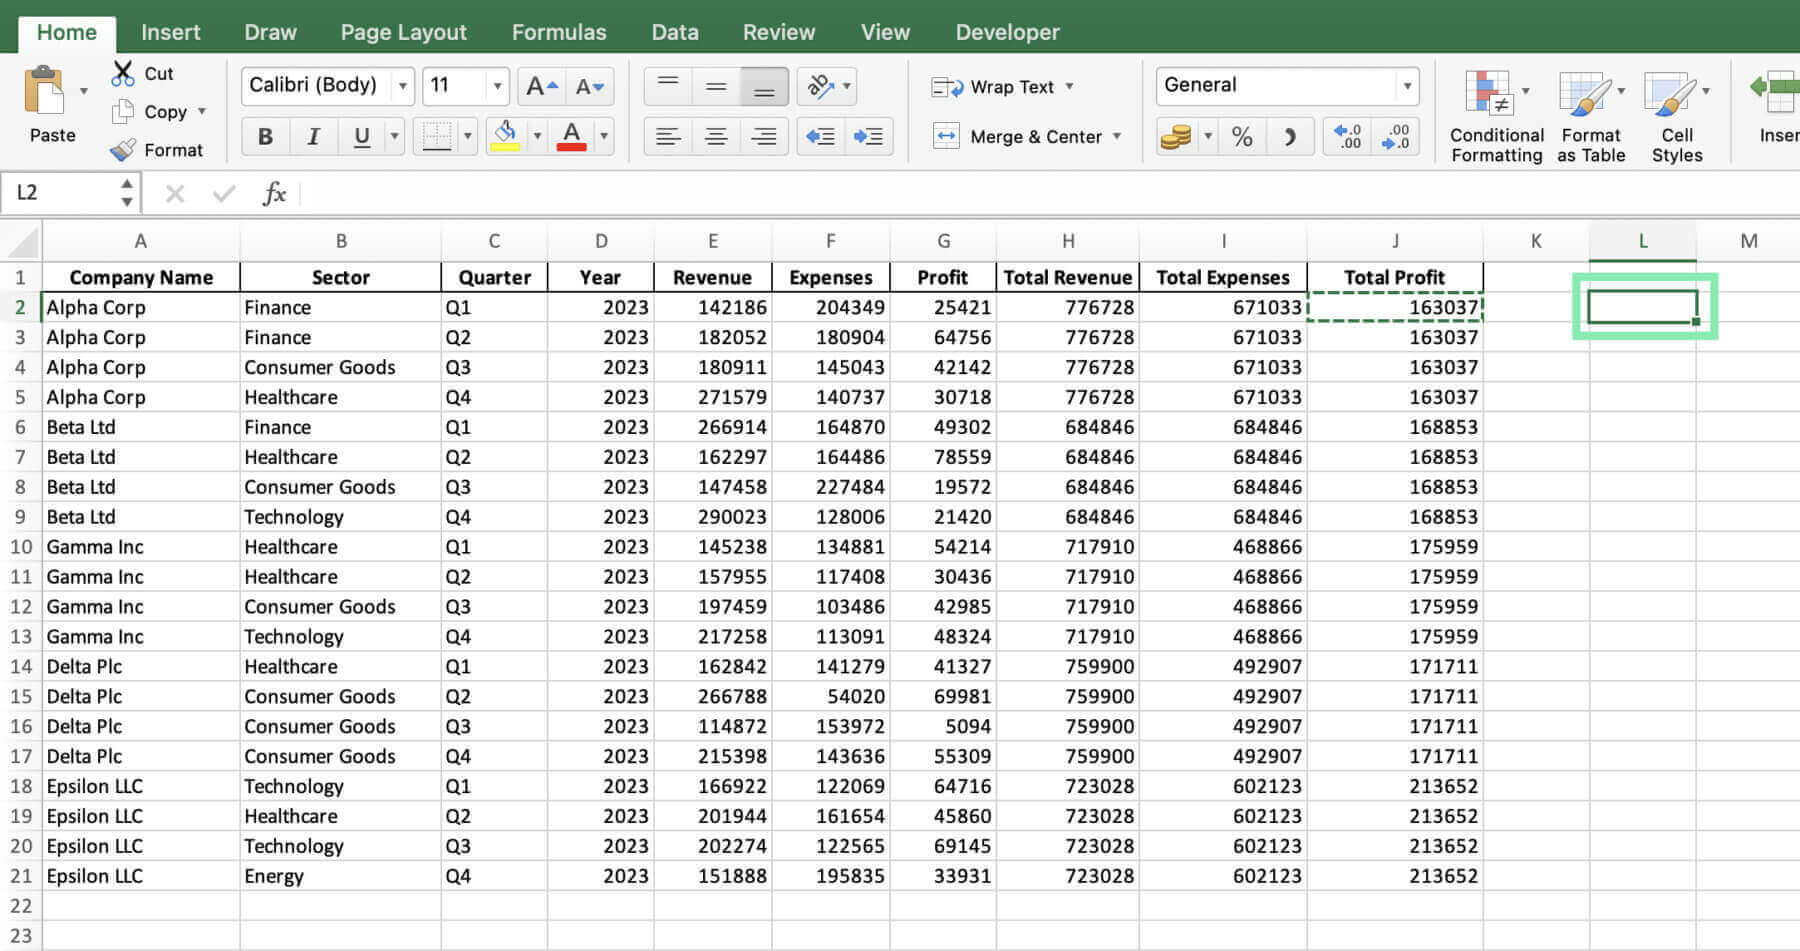Image resolution: width=1800 pixels, height=951 pixels.
Task: Click the formula bar input area
Action: click(x=1048, y=193)
